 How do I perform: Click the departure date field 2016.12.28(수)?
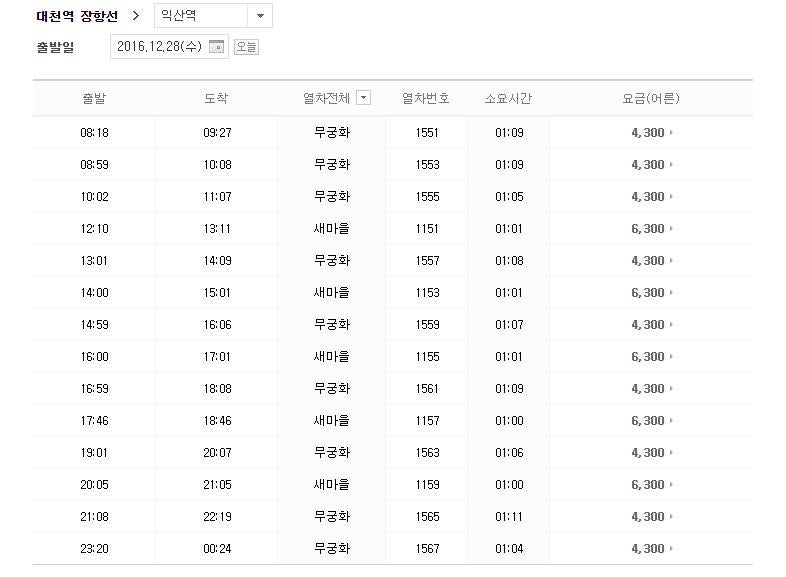pyautogui.click(x=169, y=47)
